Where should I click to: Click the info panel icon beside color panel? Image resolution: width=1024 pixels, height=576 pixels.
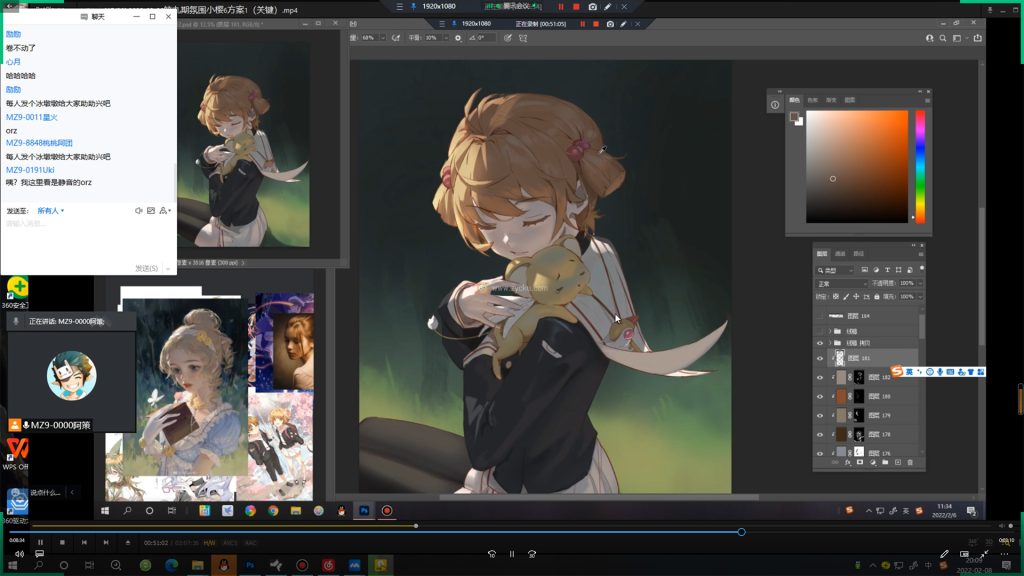pyautogui.click(x=775, y=104)
